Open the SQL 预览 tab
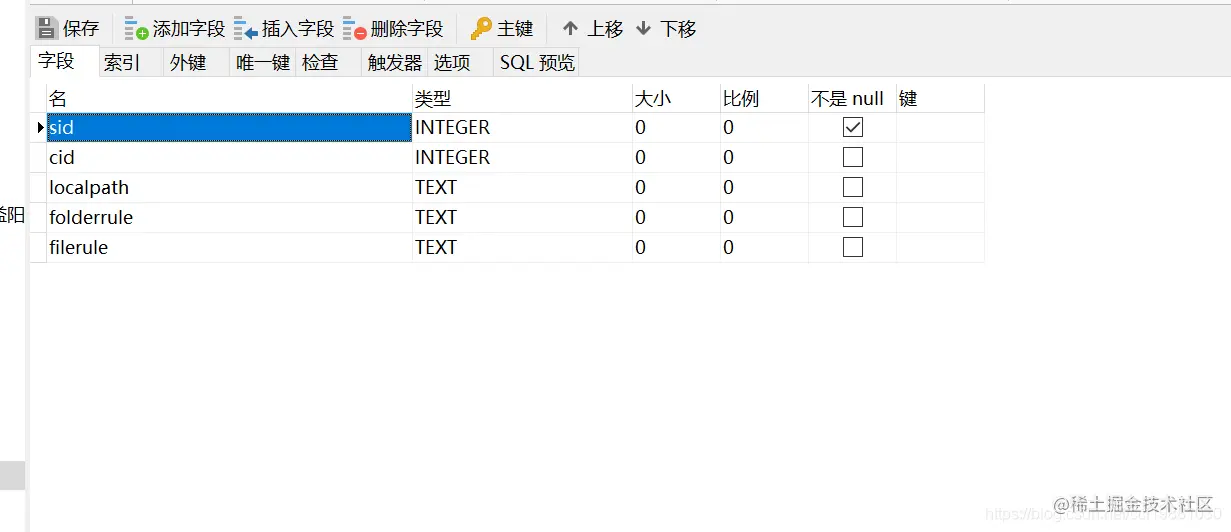This screenshot has width=1231, height=532. (x=538, y=62)
